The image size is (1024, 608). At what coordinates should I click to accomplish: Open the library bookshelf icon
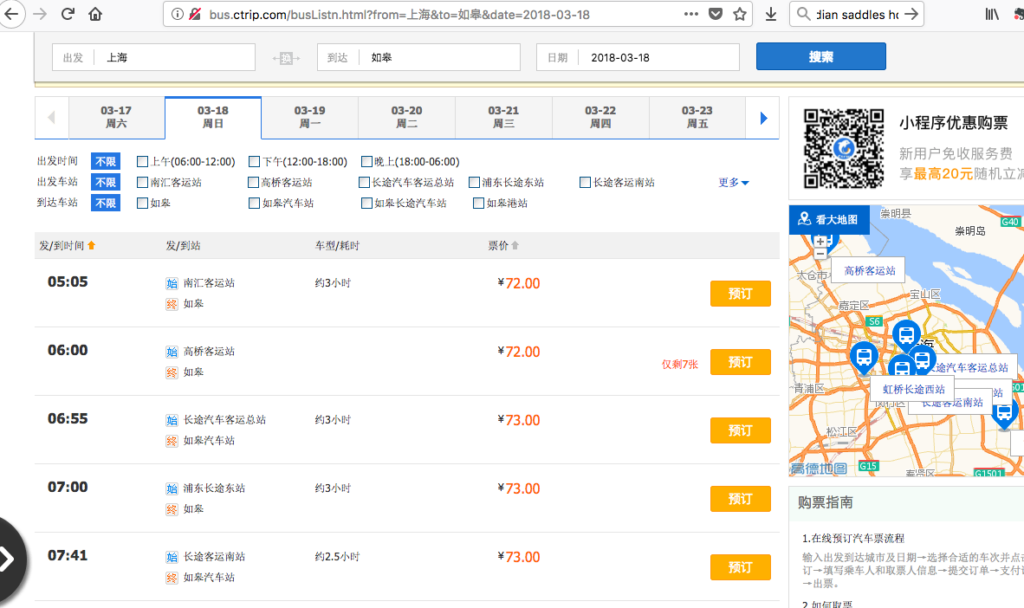(991, 14)
